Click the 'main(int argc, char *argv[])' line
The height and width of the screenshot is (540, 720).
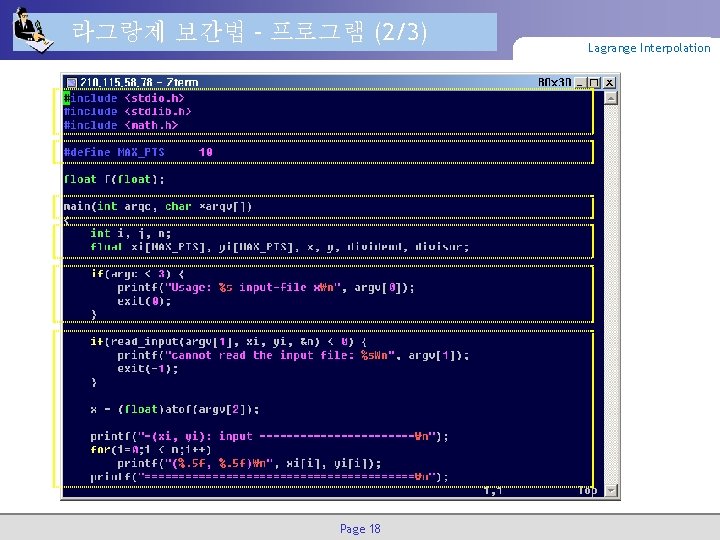[158, 207]
